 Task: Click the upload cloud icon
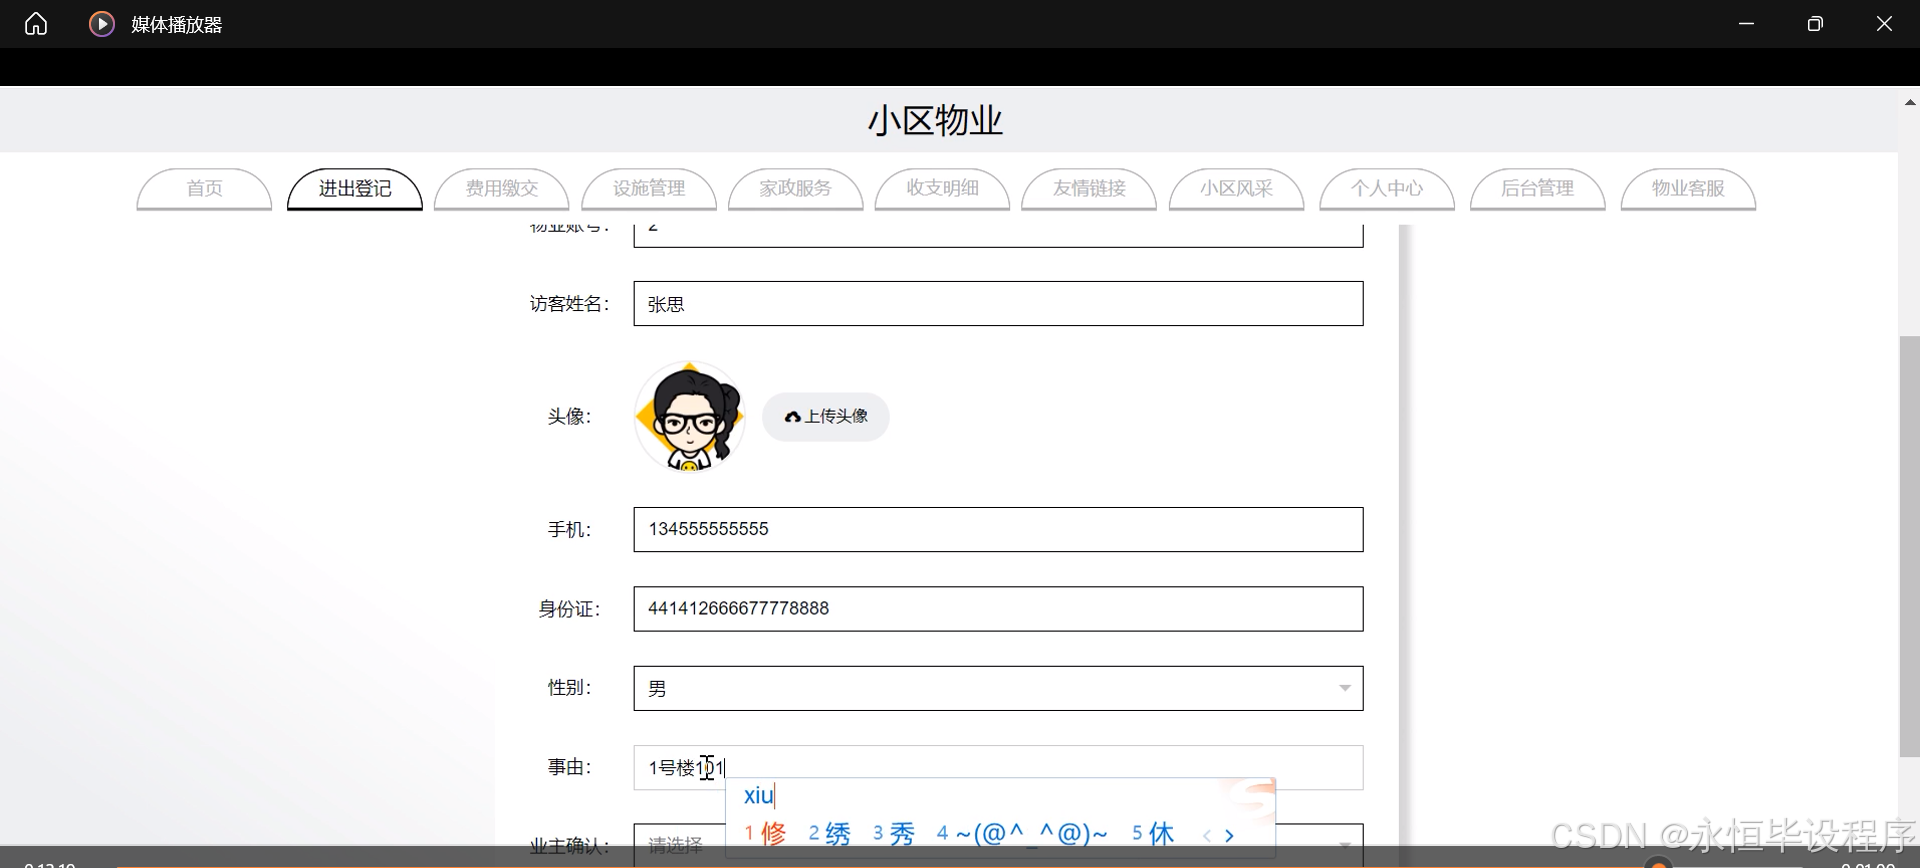(x=793, y=417)
